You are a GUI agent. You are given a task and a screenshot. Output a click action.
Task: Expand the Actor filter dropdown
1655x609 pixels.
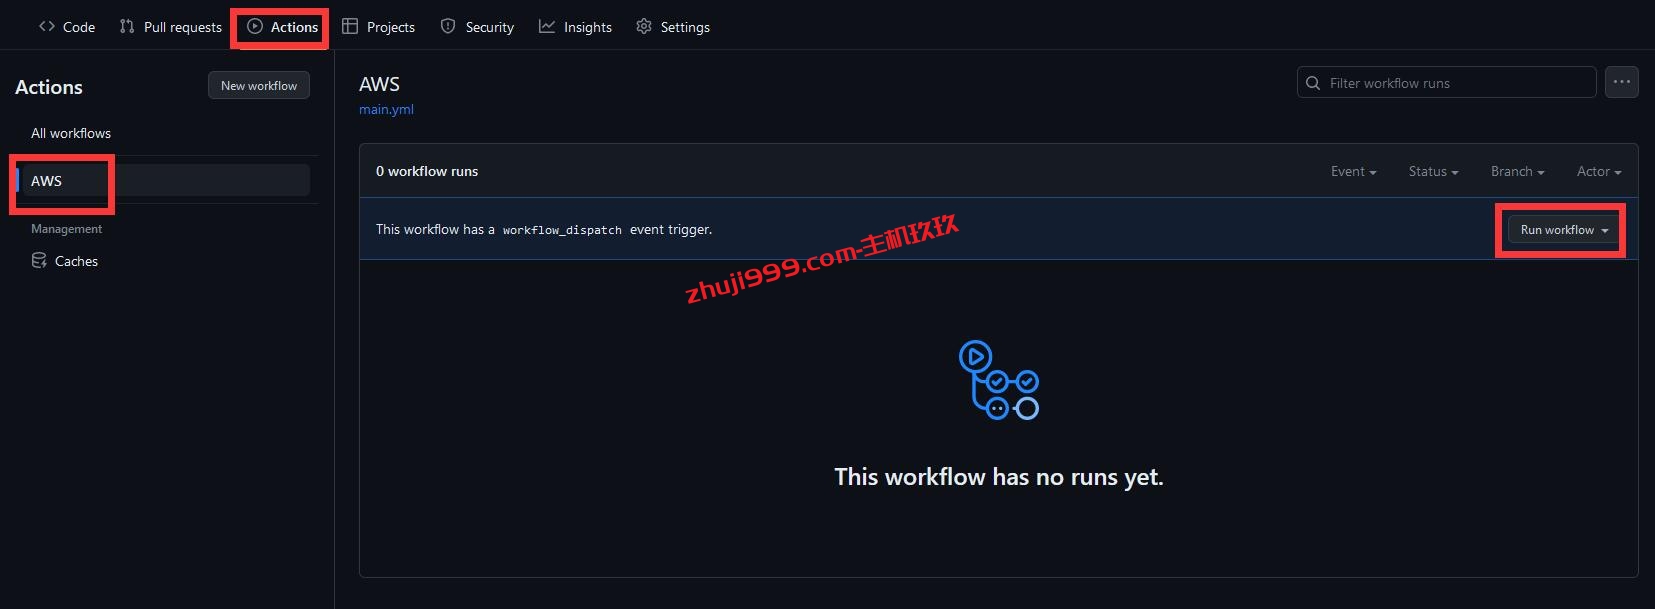[x=1600, y=172]
